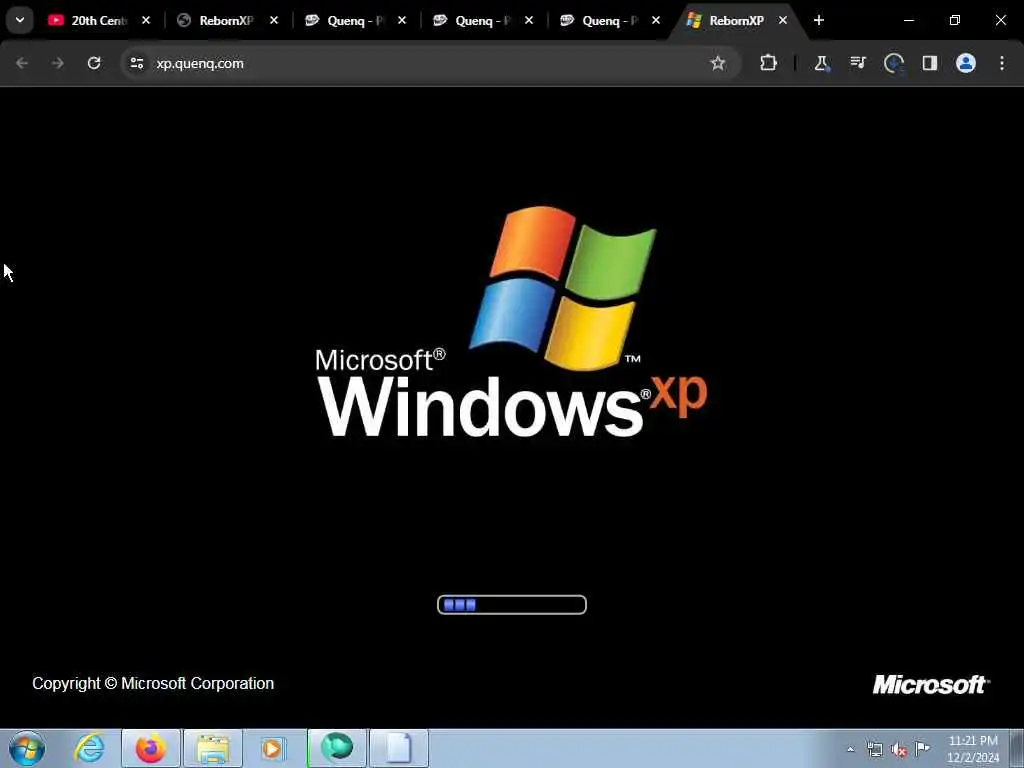Open the clock showing 11:21 PM
This screenshot has height=768, width=1024.
(973, 749)
